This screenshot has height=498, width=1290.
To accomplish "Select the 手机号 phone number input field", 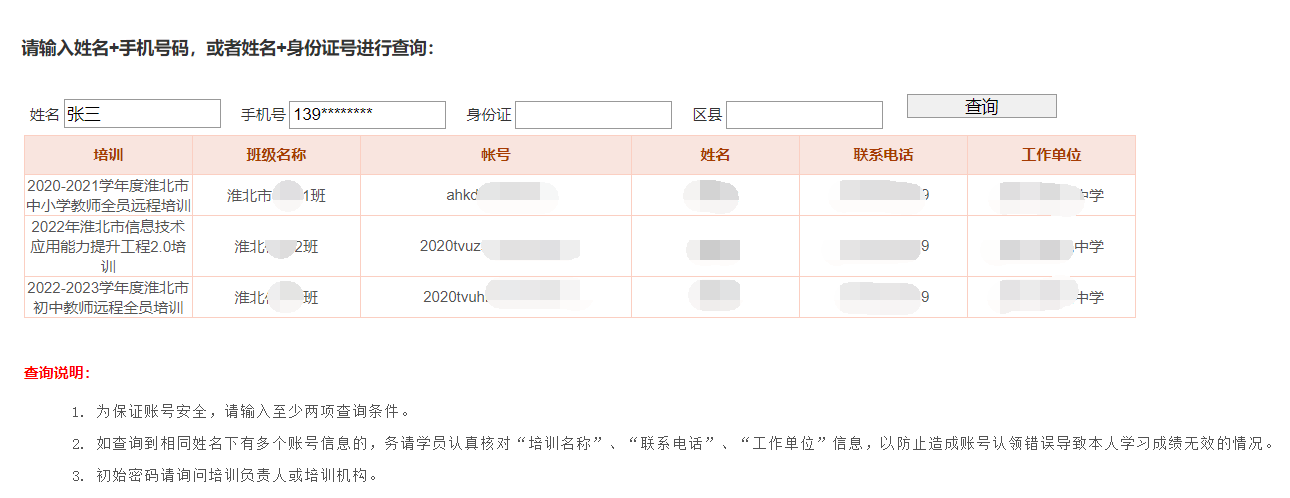I will (x=367, y=114).
